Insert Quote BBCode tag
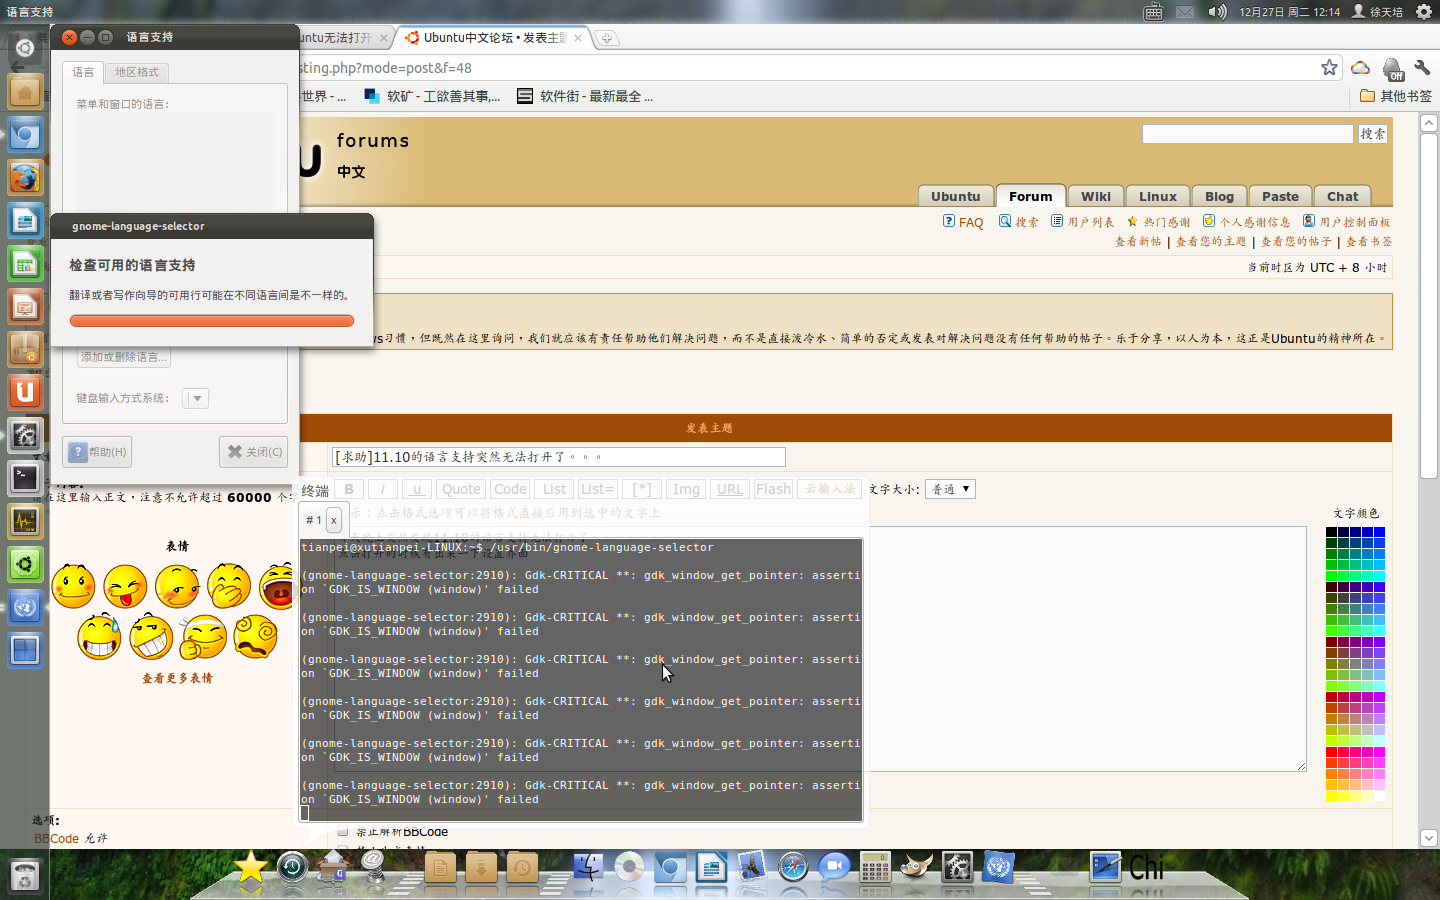Screen dimensions: 1440x900 point(461,489)
